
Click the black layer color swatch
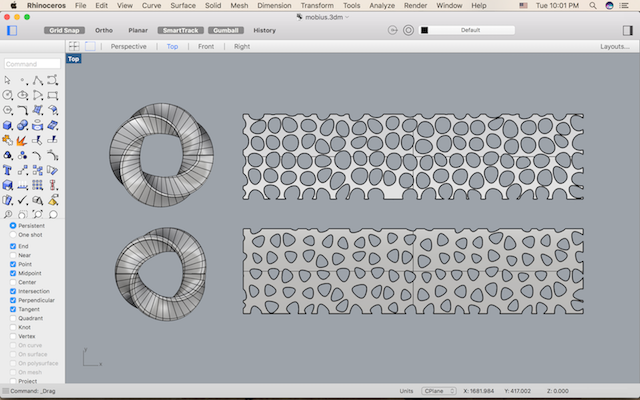pos(424,30)
